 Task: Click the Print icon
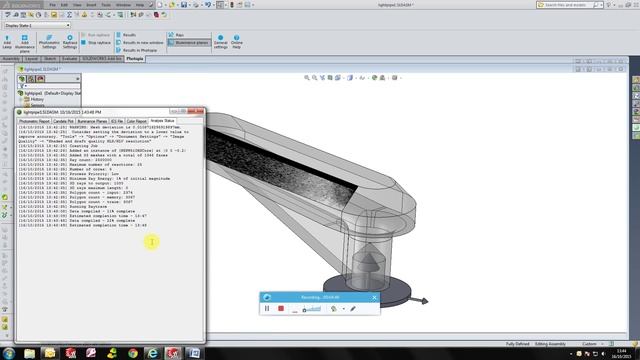[196, 5]
